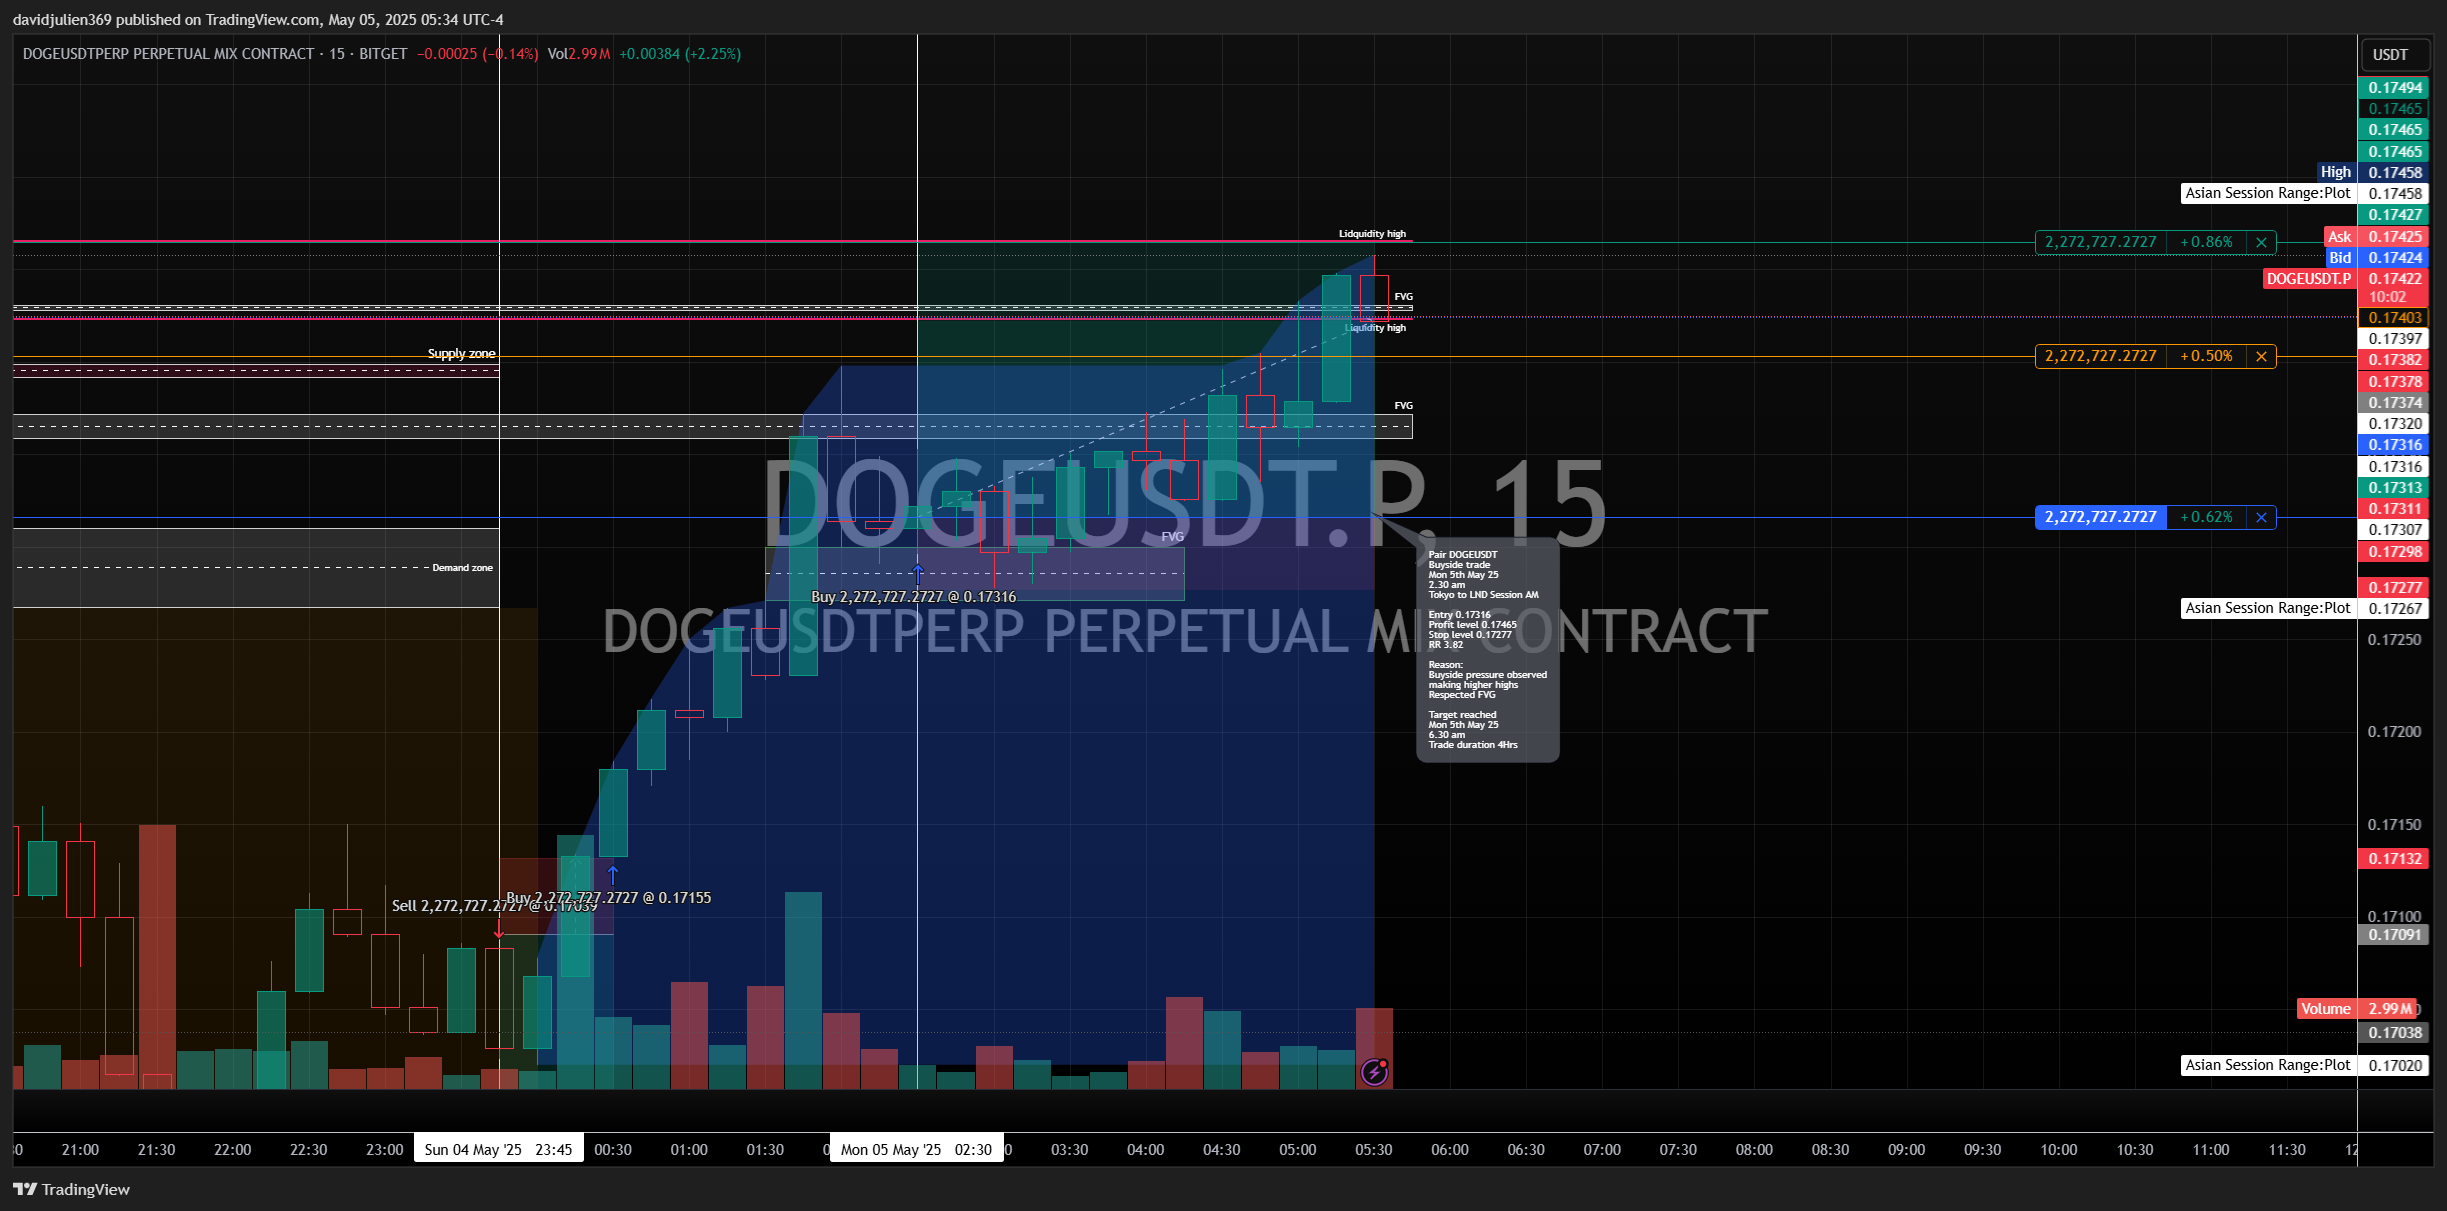Click the gray 0.17374 price label
This screenshot has width=2447, height=1211.
[2394, 403]
